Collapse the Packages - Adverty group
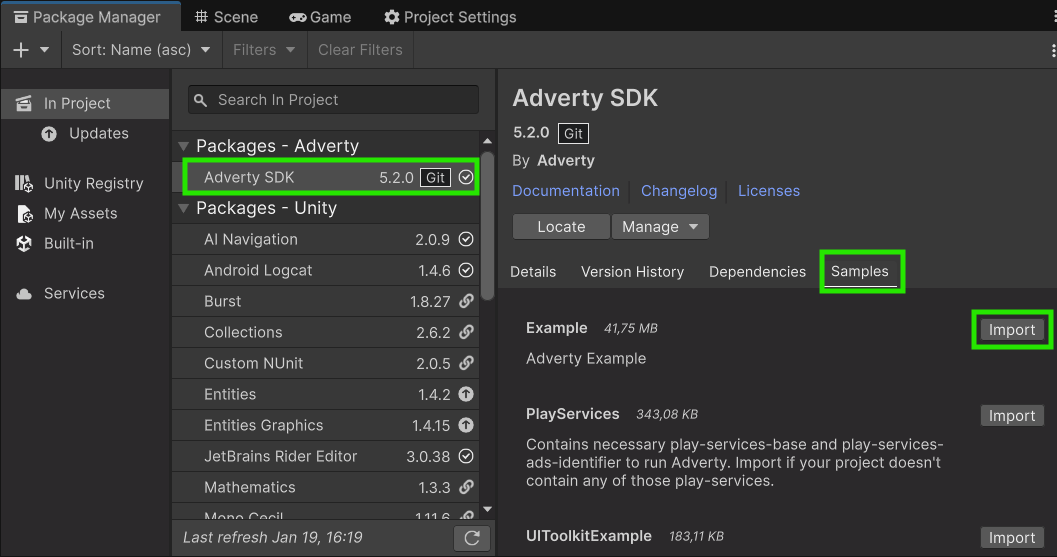 (183, 146)
